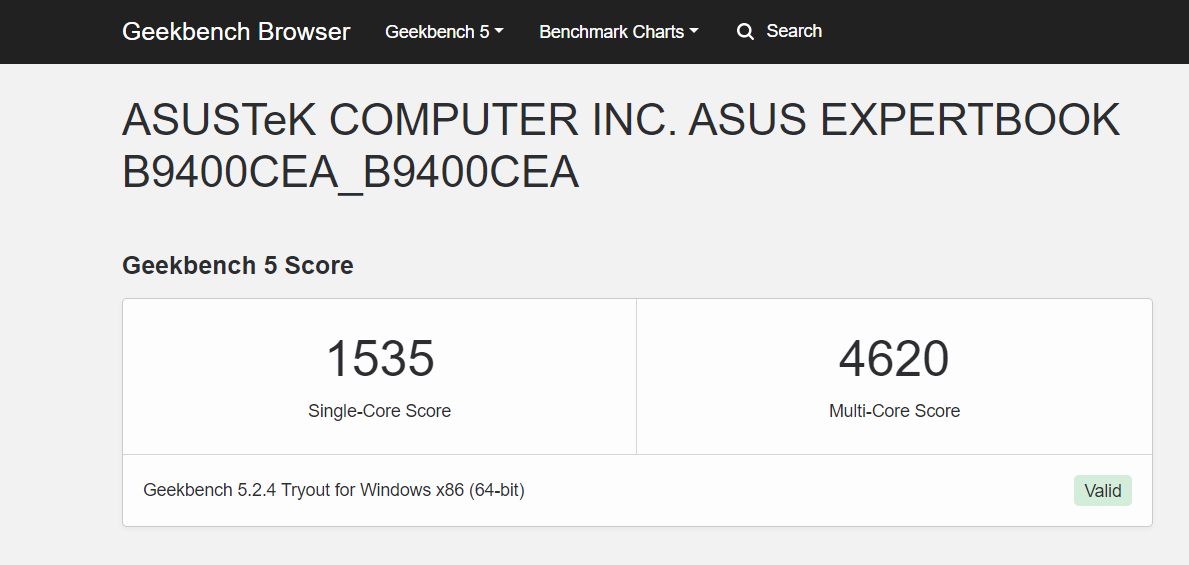Open the Search text link in navbar
Image resolution: width=1189 pixels, height=565 pixels.
coord(794,31)
